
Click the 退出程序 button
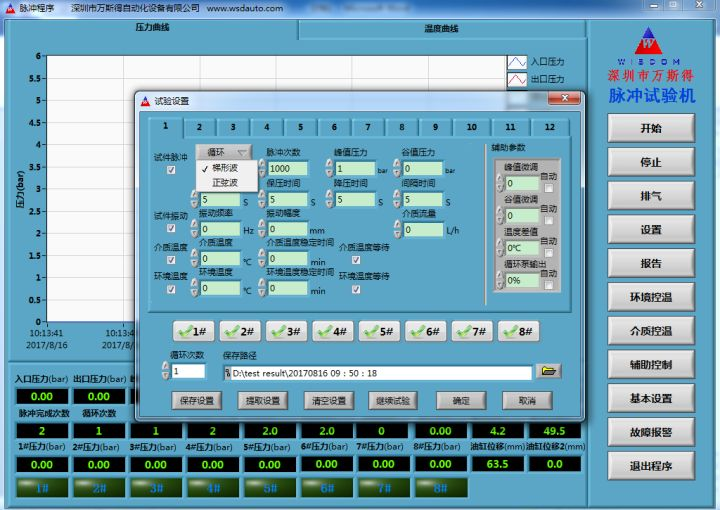pos(651,466)
